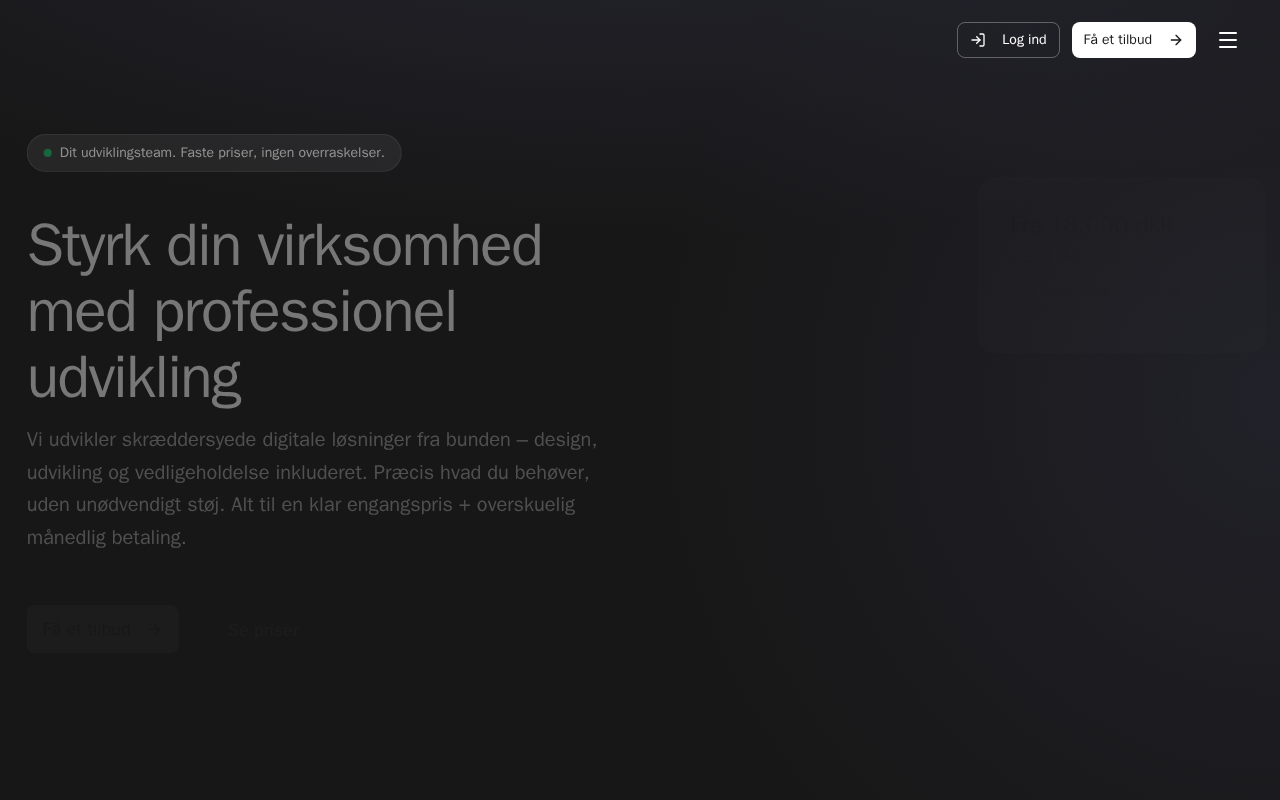Click the Vi udvikler skræddersyede paragraph

(x=312, y=489)
